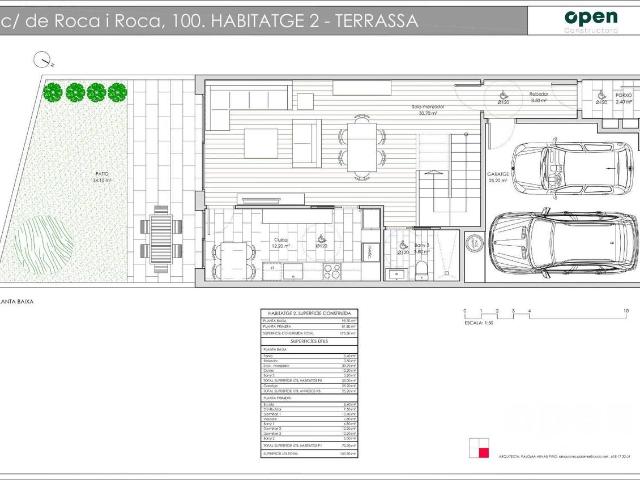This screenshot has height=480, width=640.
Task: Click the wheelchair symbol in the Porxo
Action: click(601, 98)
